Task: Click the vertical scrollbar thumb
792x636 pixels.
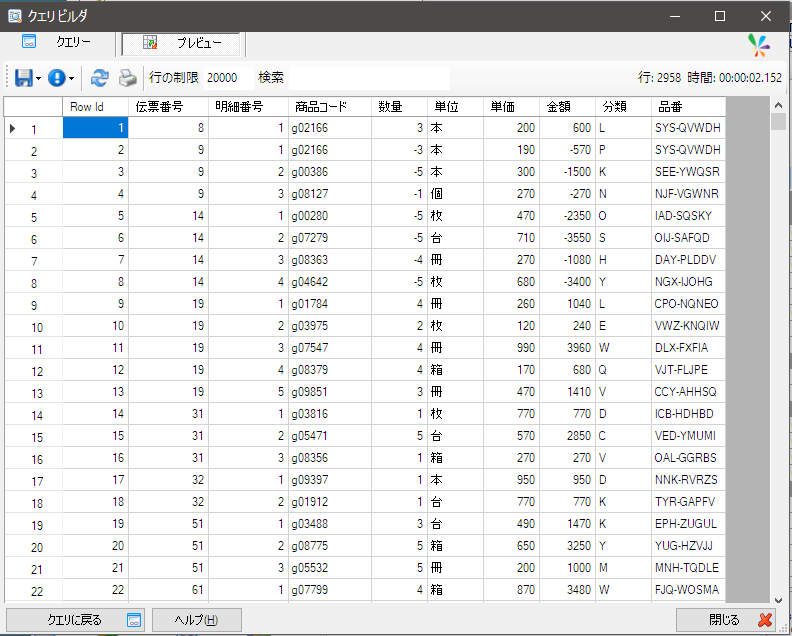Action: pos(778,122)
